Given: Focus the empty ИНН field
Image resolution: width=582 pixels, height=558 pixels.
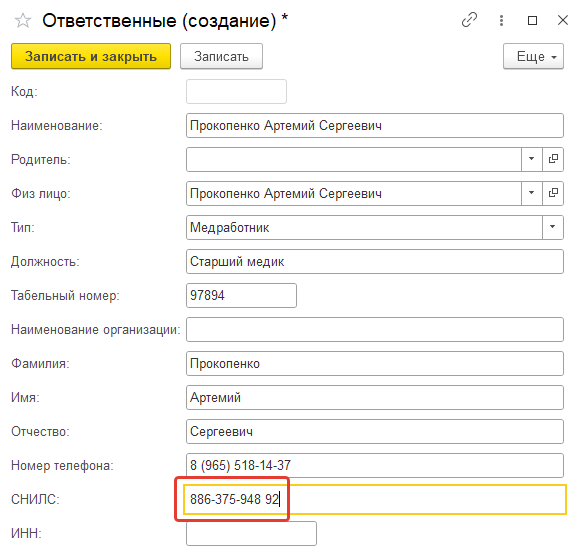Looking at the screenshot, I should click(x=251, y=533).
